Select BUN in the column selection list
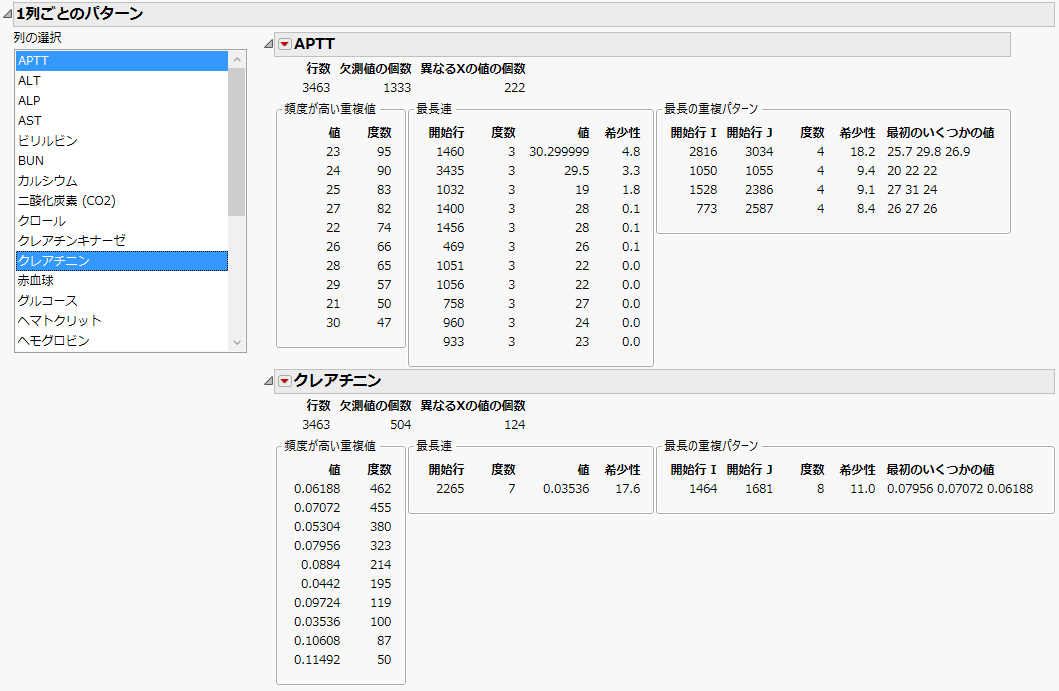Image resolution: width=1059 pixels, height=691 pixels. [60, 160]
